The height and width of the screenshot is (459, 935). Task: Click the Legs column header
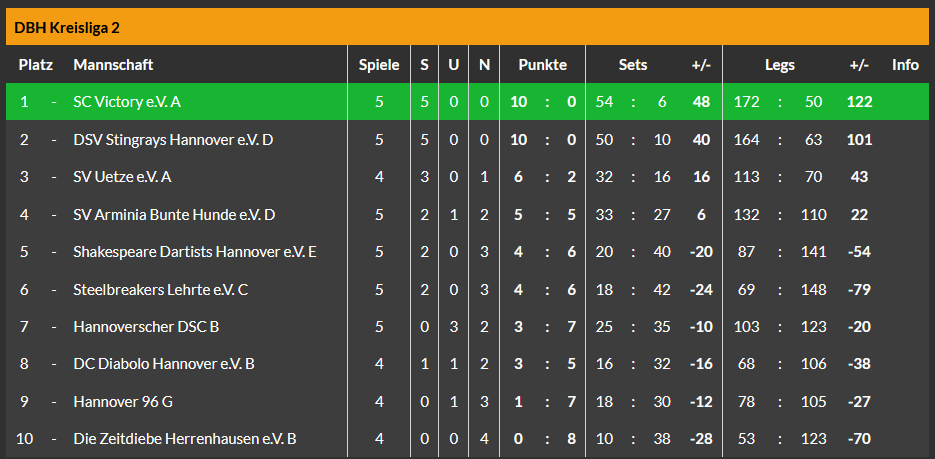780,65
